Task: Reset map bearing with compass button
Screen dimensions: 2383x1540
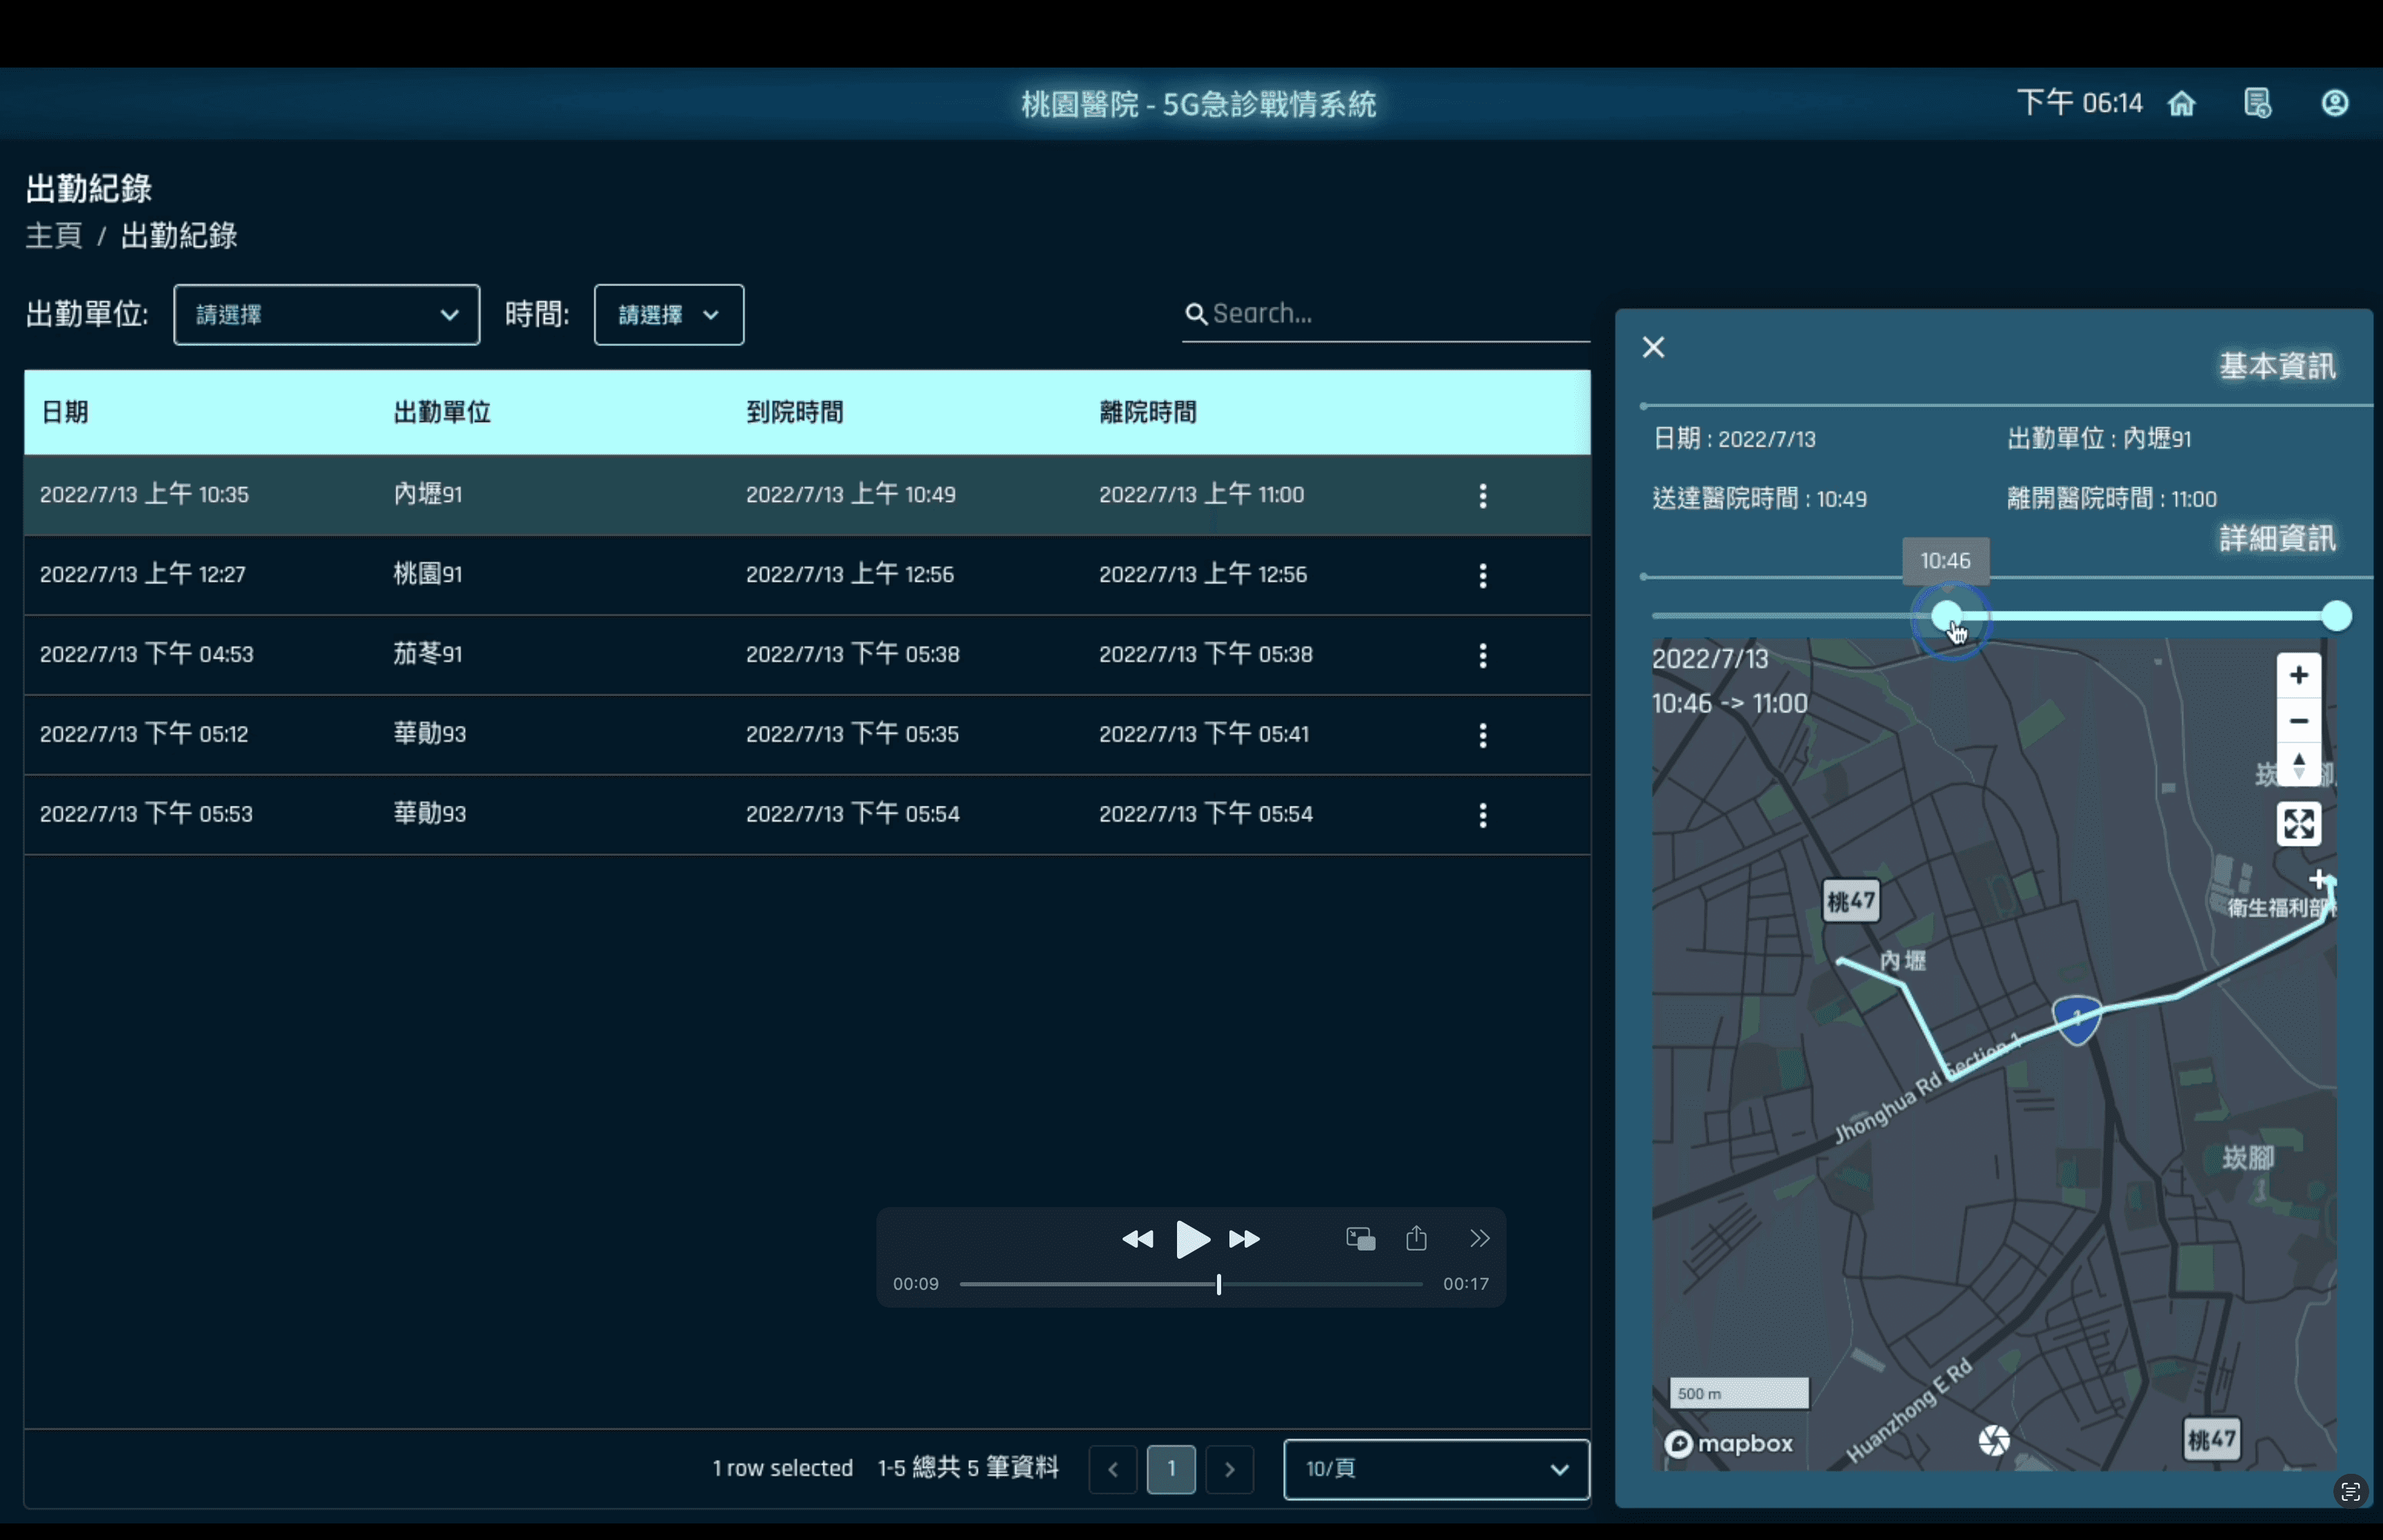Action: pos(2298,764)
